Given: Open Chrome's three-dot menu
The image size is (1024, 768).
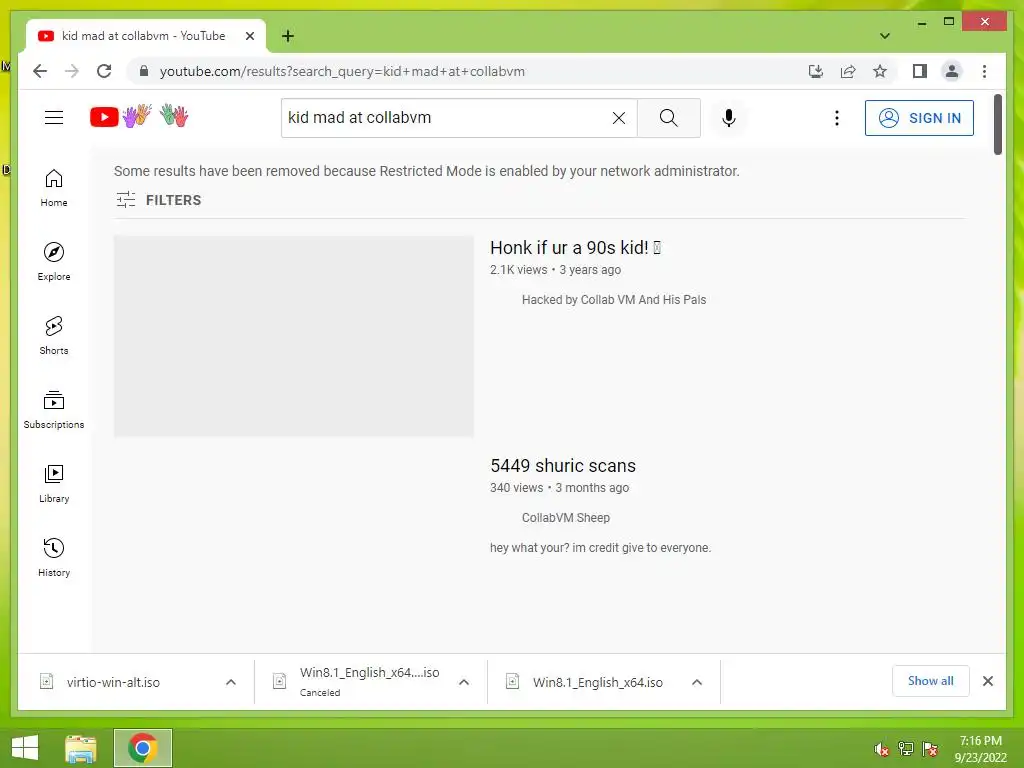Looking at the screenshot, I should coord(984,71).
